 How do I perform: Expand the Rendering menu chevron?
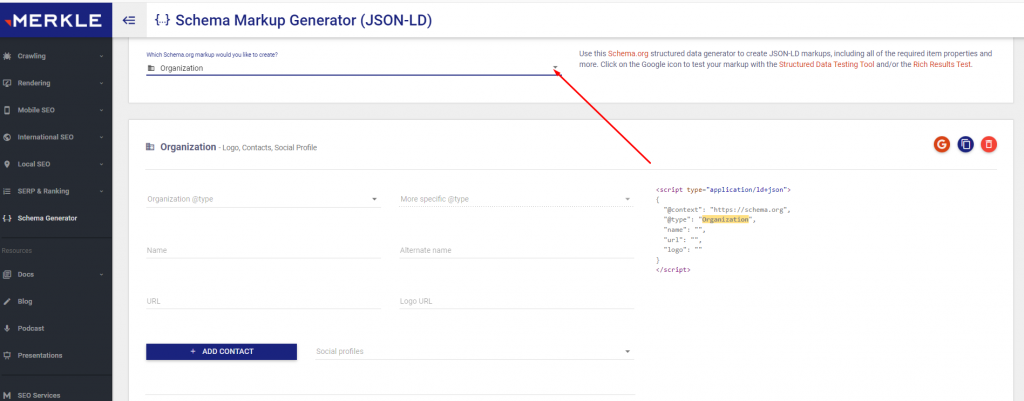coord(101,83)
